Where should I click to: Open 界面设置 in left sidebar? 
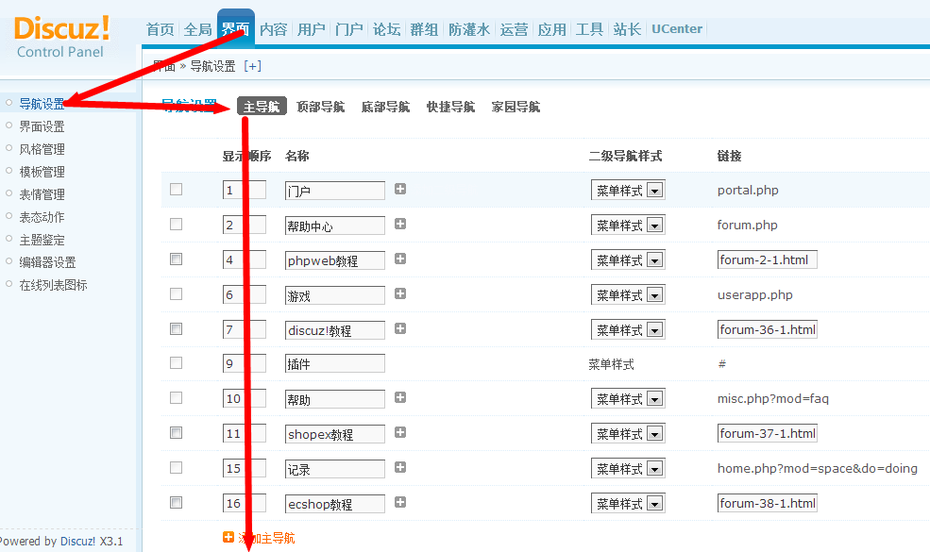(x=42, y=126)
